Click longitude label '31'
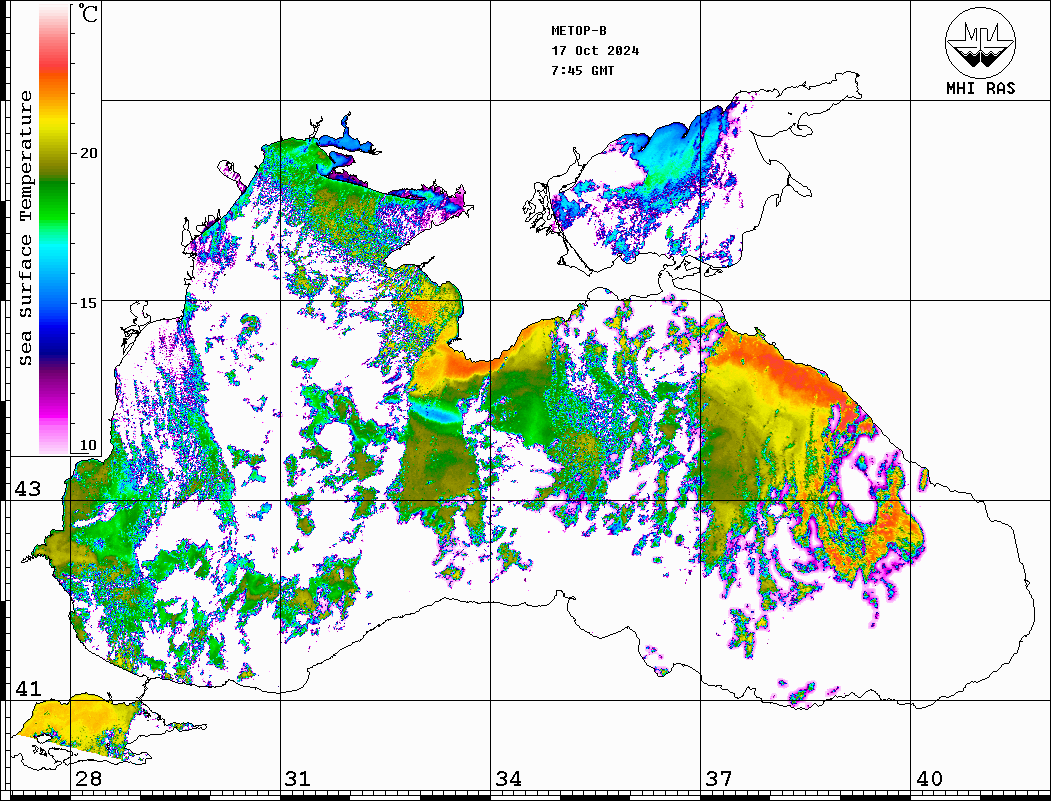1051x801 pixels. [x=298, y=779]
